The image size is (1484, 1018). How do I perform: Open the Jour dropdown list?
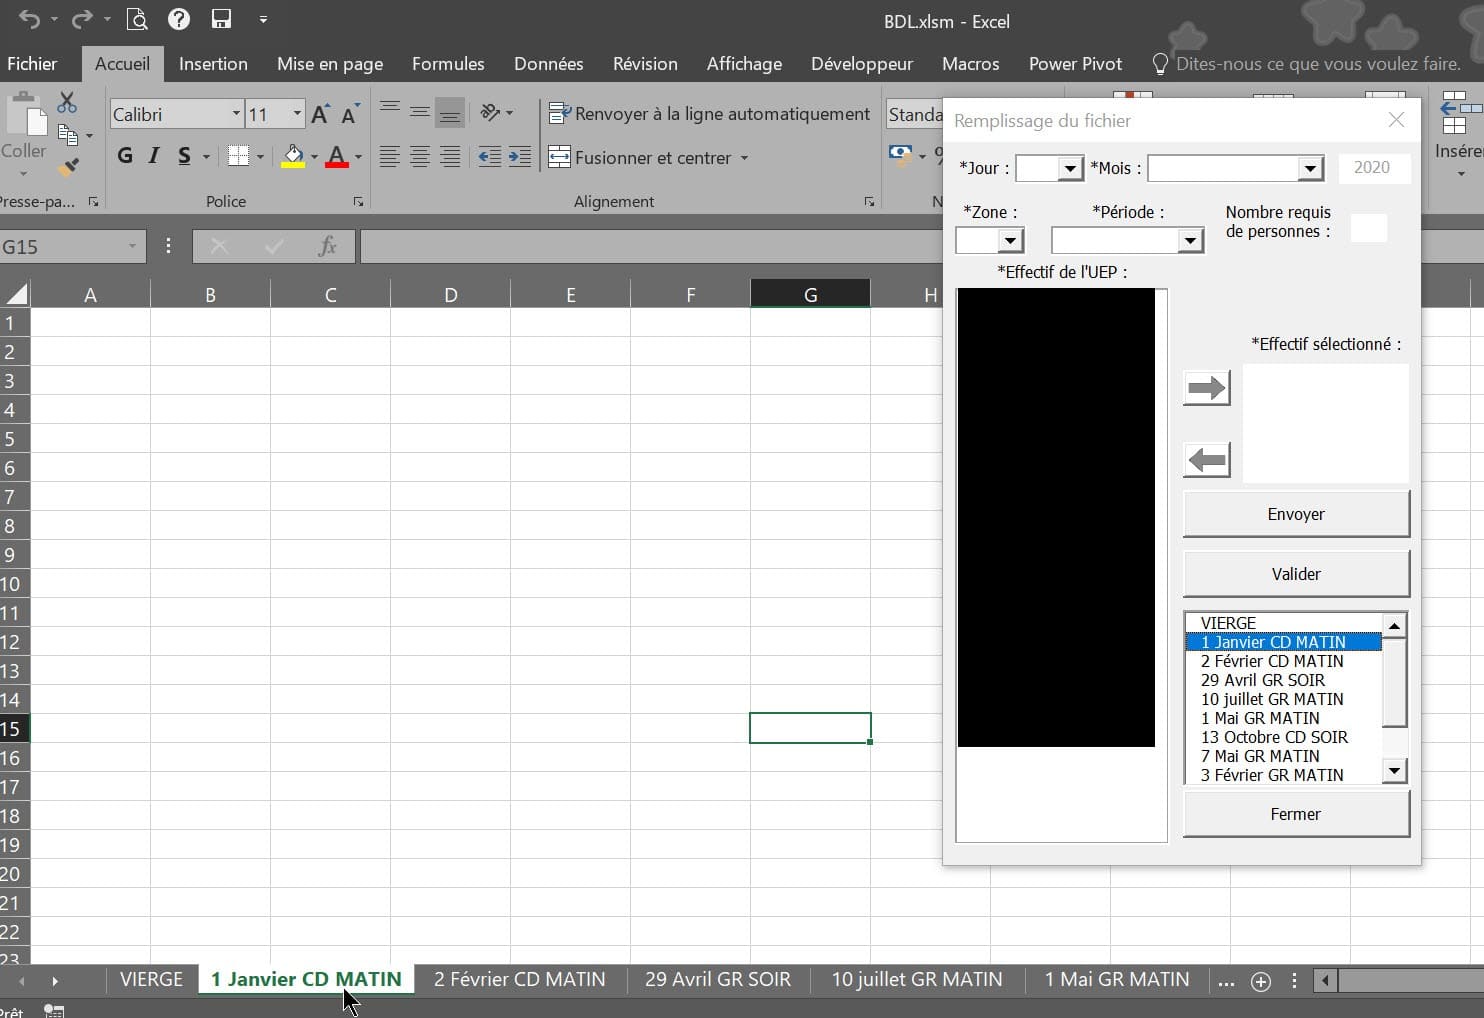point(1070,168)
